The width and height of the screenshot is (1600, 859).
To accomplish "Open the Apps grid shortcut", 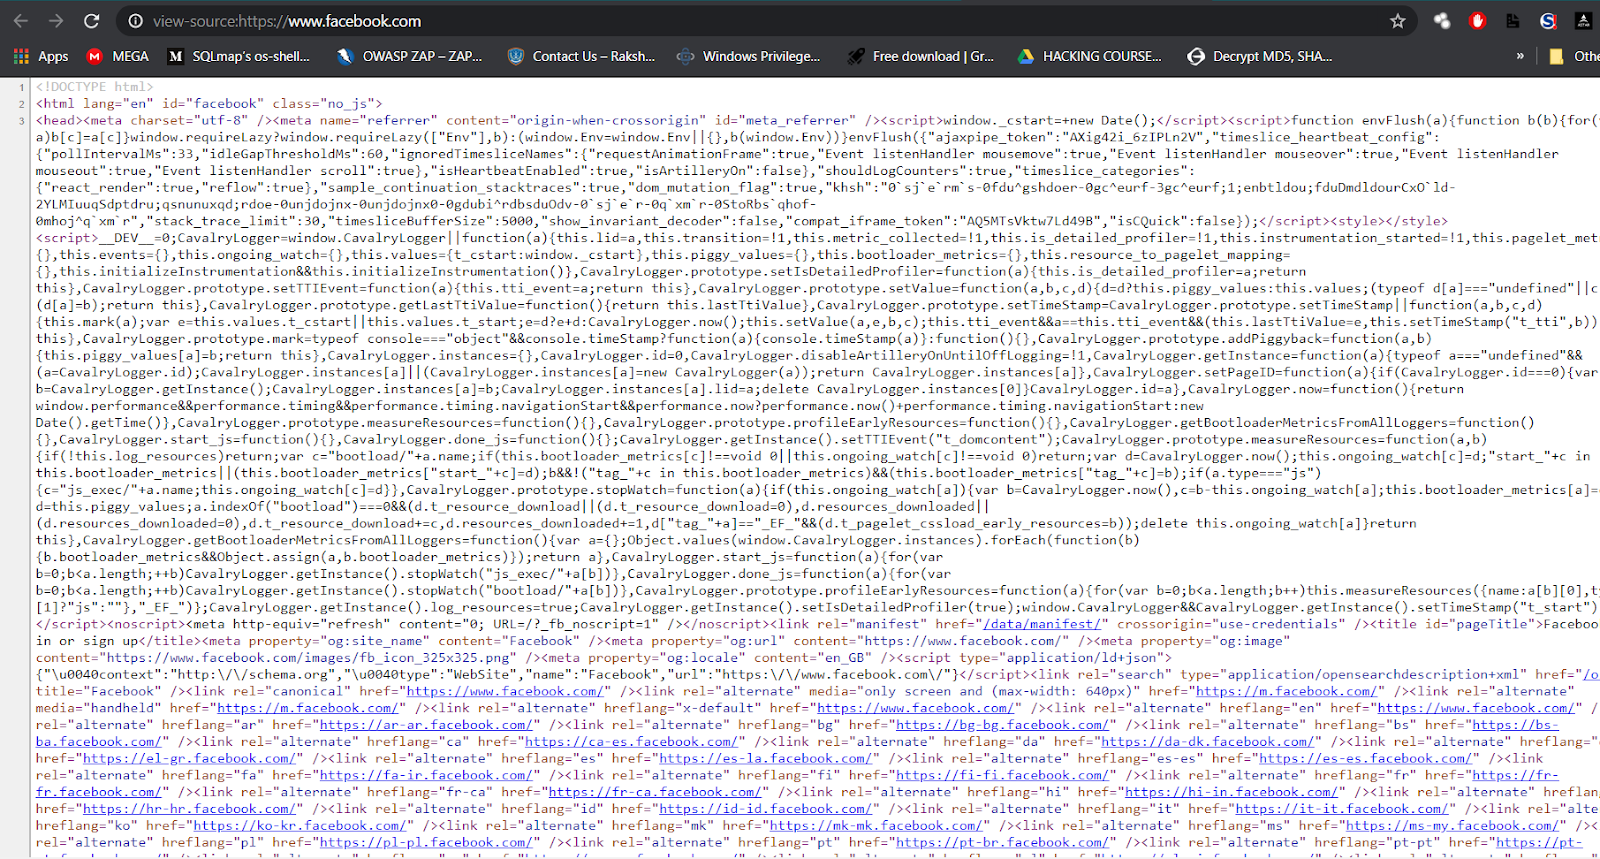I will tap(41, 57).
